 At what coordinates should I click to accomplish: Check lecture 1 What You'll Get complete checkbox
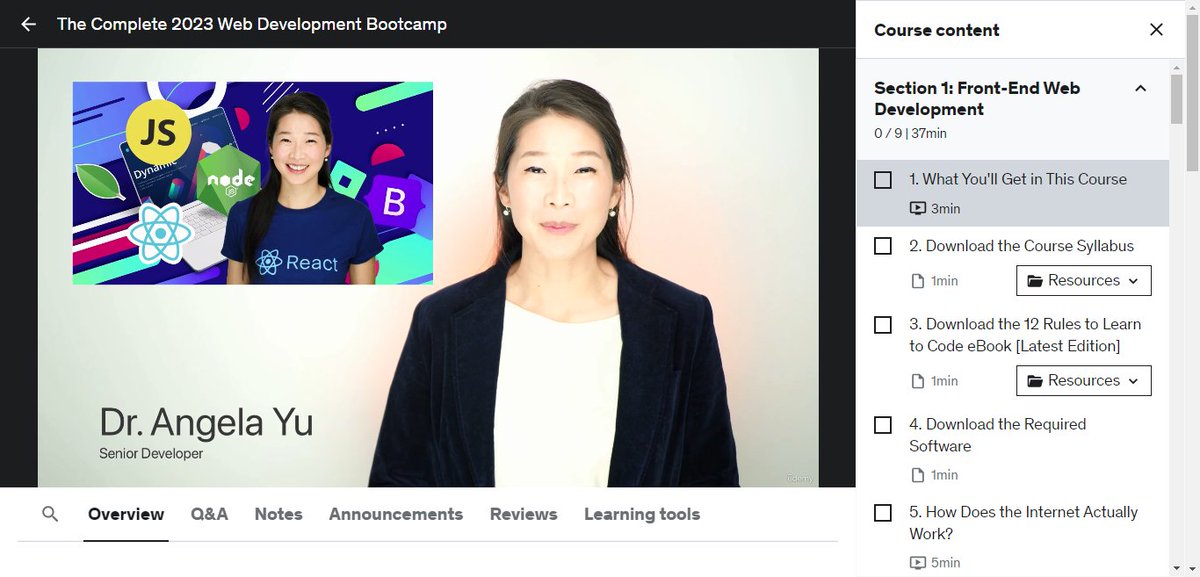click(x=883, y=180)
